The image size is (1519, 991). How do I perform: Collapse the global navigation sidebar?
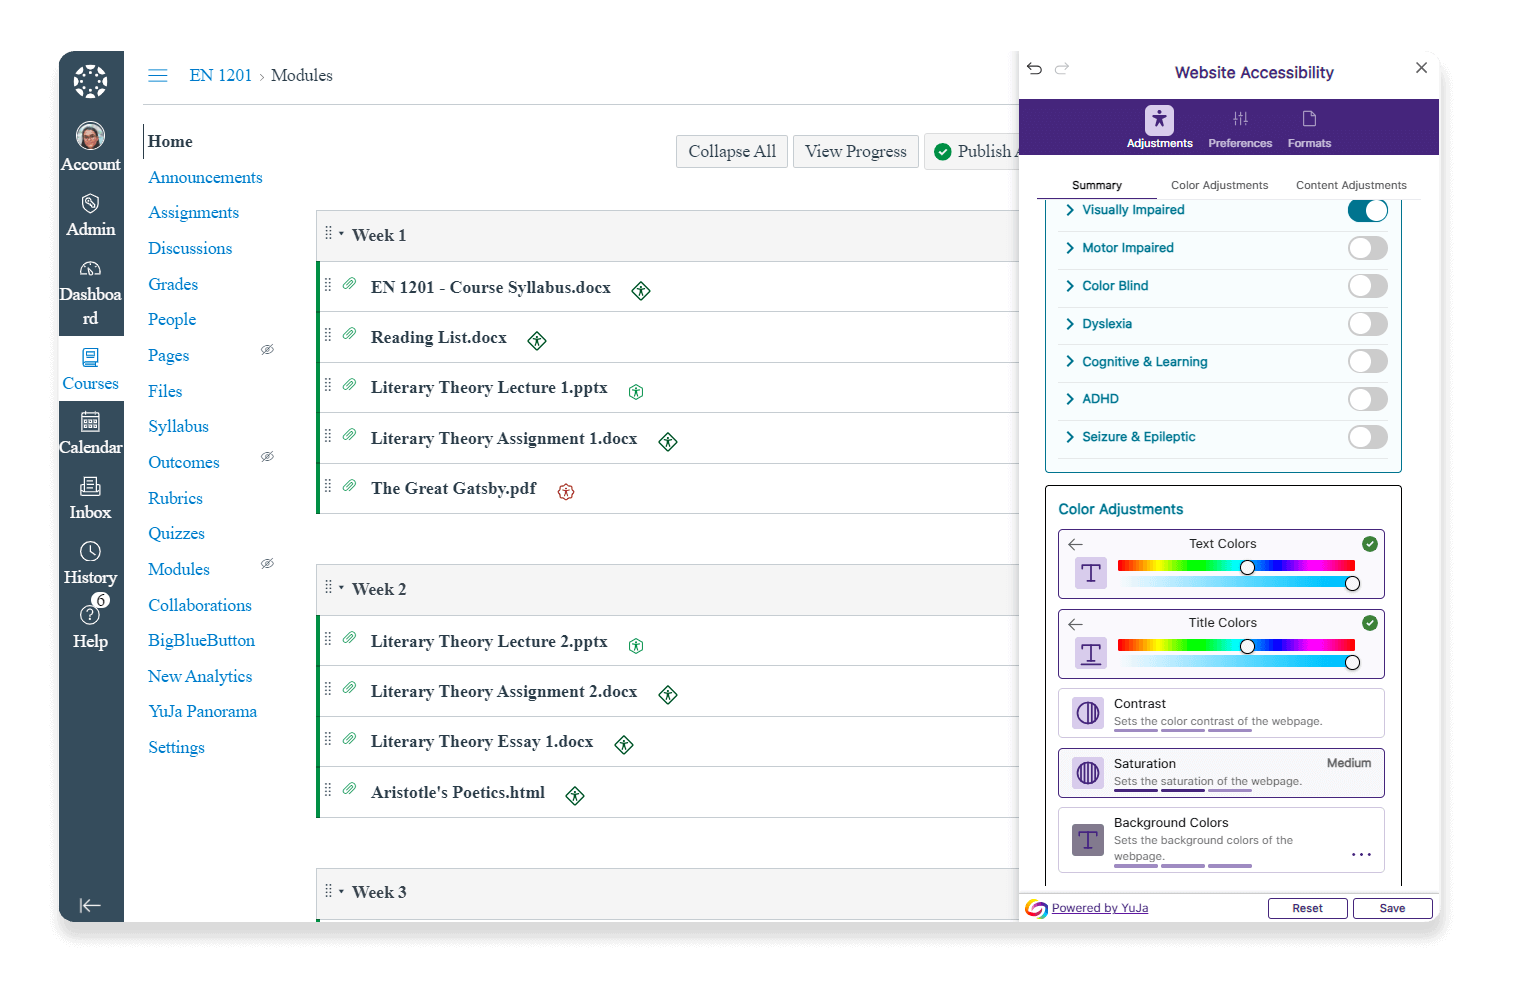coord(90,905)
